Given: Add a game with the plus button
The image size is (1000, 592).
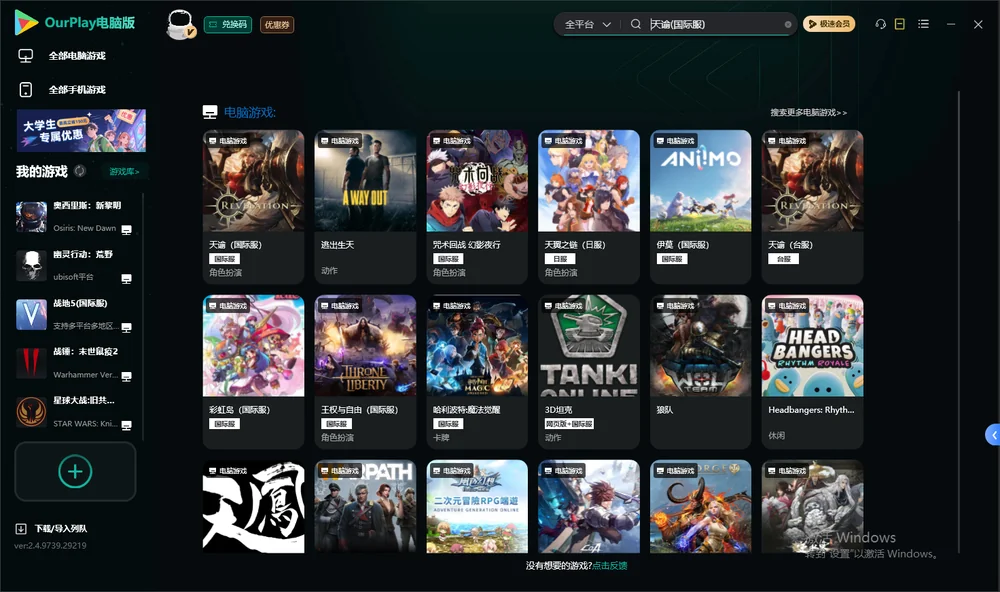Looking at the screenshot, I should point(75,471).
